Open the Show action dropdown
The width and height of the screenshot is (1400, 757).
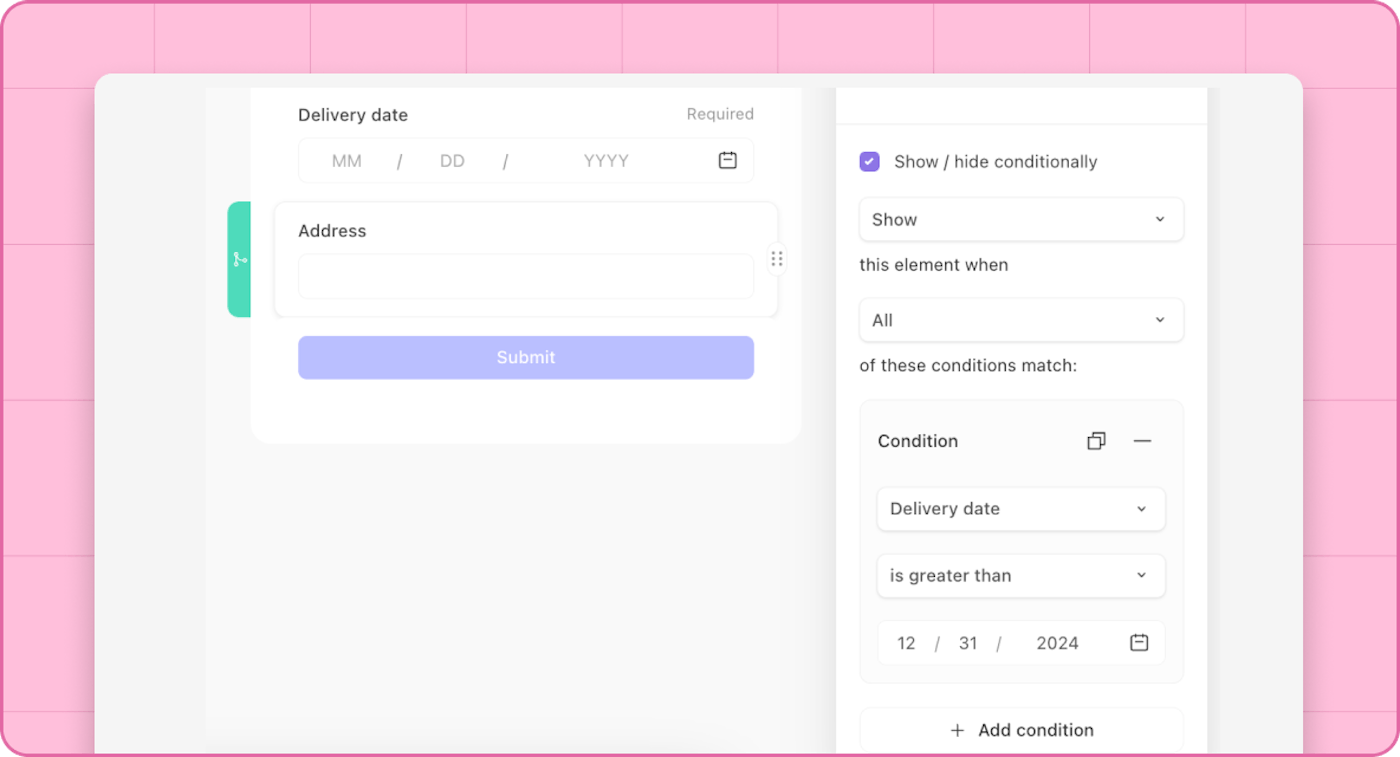1021,220
